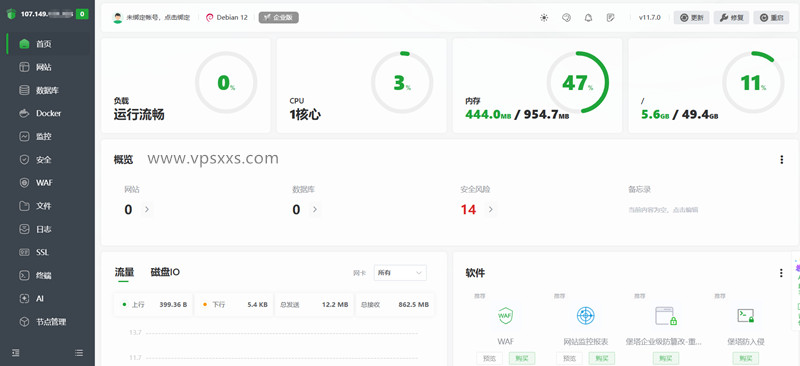This screenshot has height=366, width=800.
Task: Click the 节点管理 cube icon in sidebar
Action: tap(24, 322)
